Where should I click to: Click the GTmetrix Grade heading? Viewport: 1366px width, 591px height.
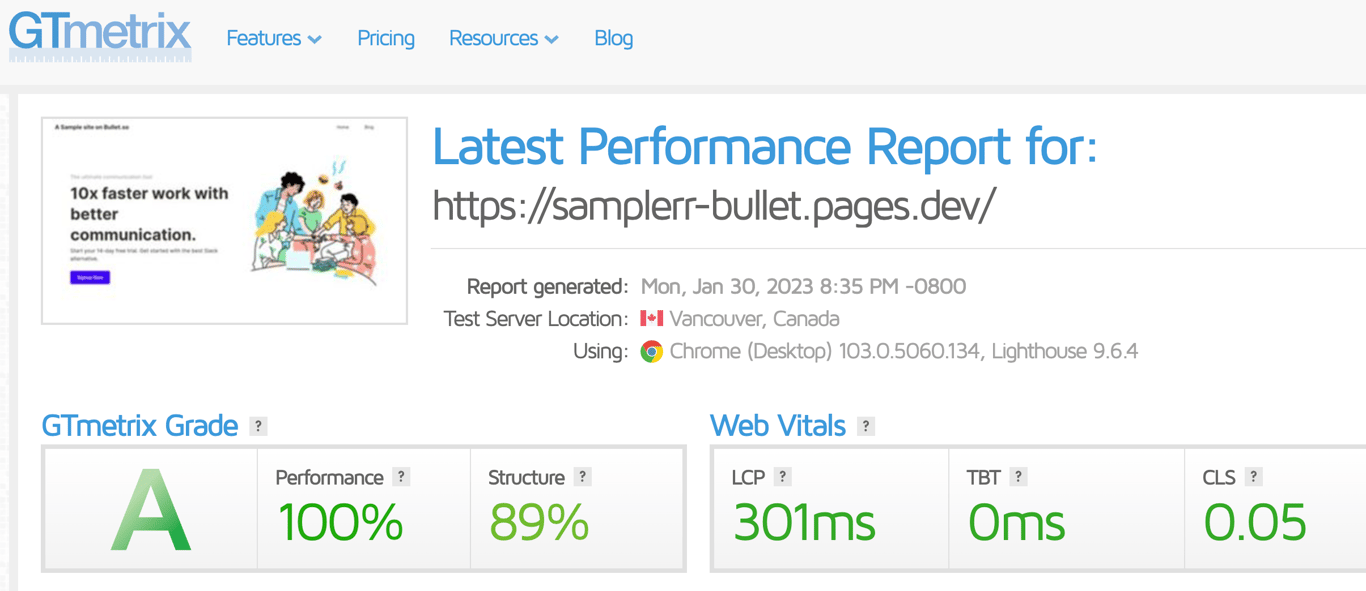tap(140, 426)
